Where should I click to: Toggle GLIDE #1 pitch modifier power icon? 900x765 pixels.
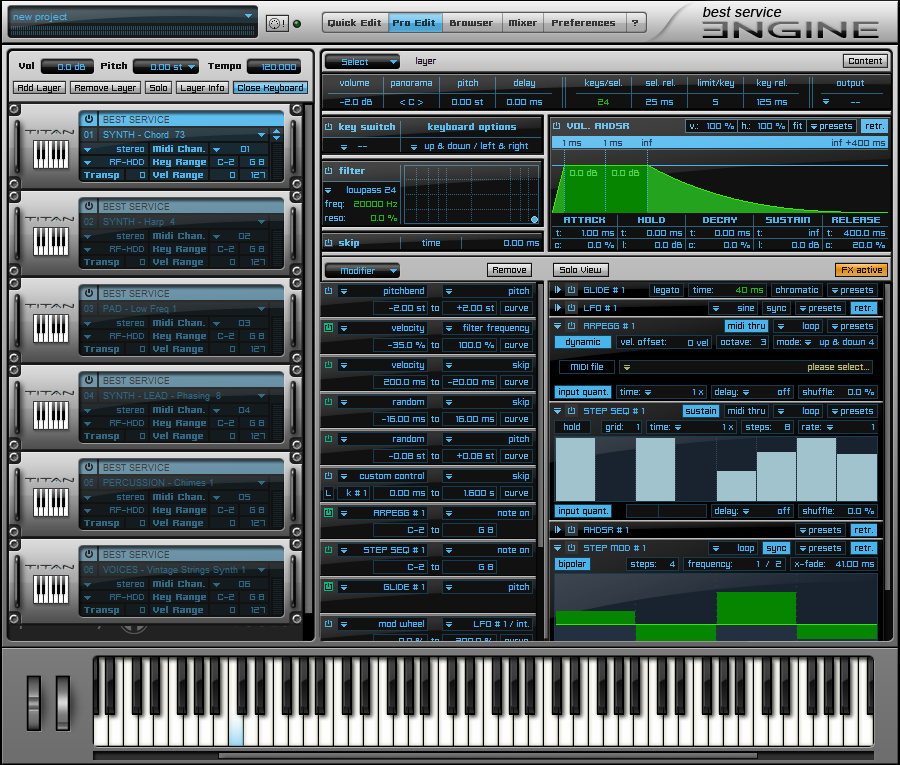[x=329, y=587]
